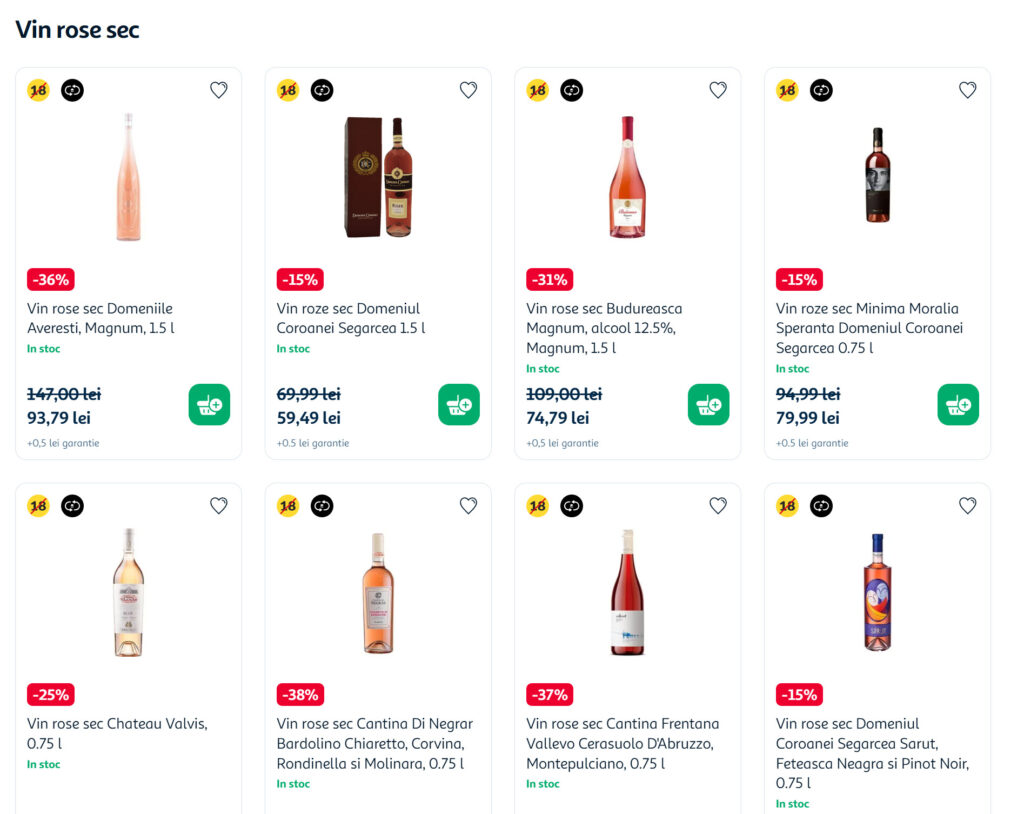Click 18+ age badge on Budureasca card
1024x814 pixels.
point(537,90)
